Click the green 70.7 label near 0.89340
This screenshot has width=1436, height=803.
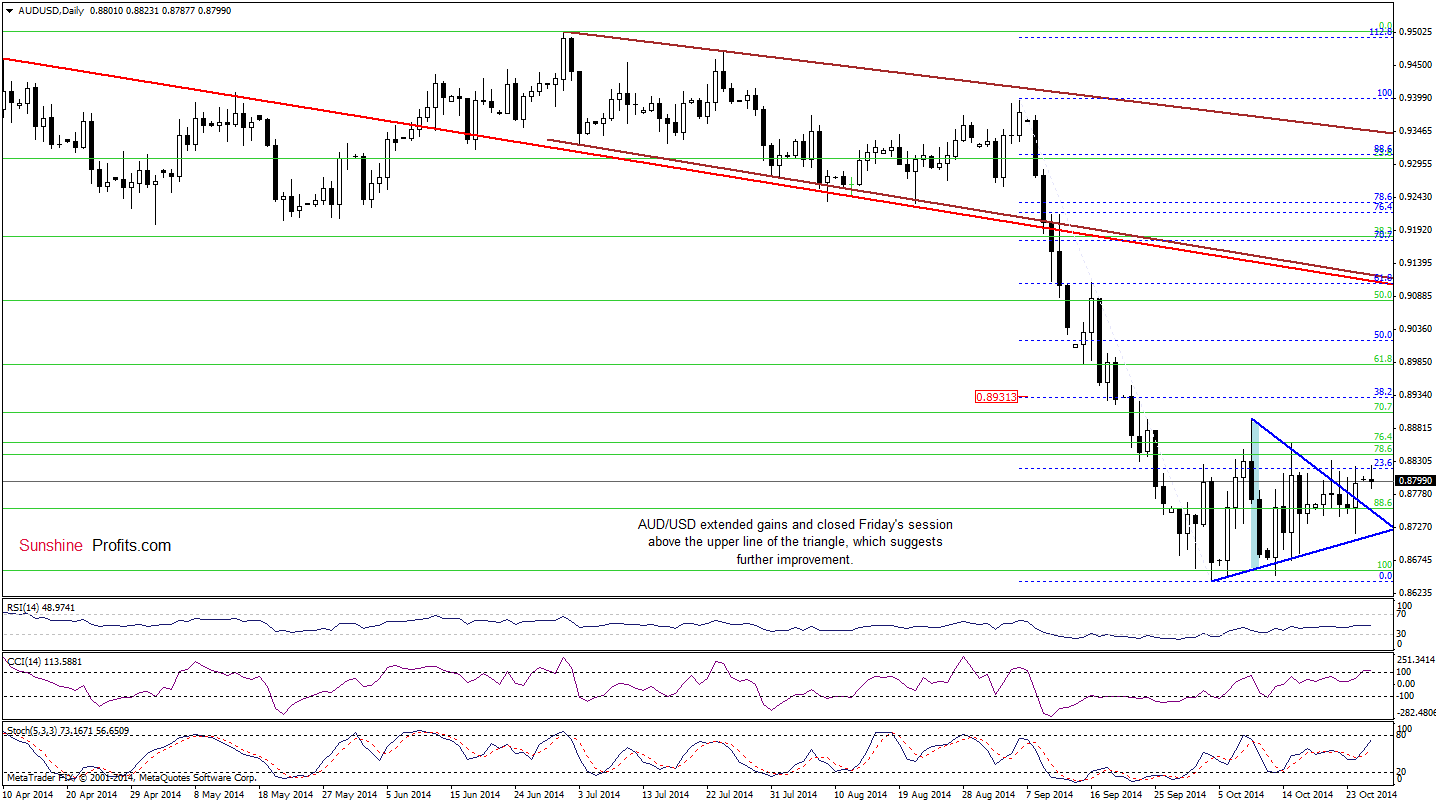coord(1384,407)
